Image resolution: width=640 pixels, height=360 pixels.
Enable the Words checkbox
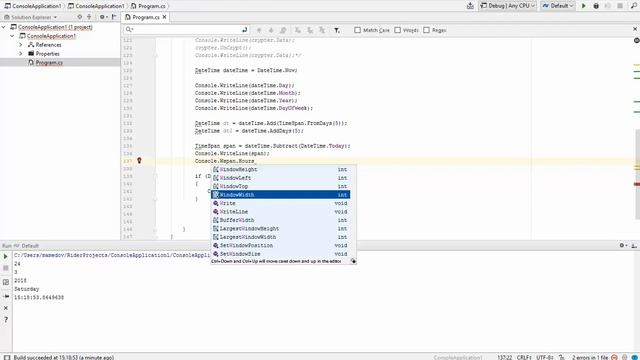point(398,30)
